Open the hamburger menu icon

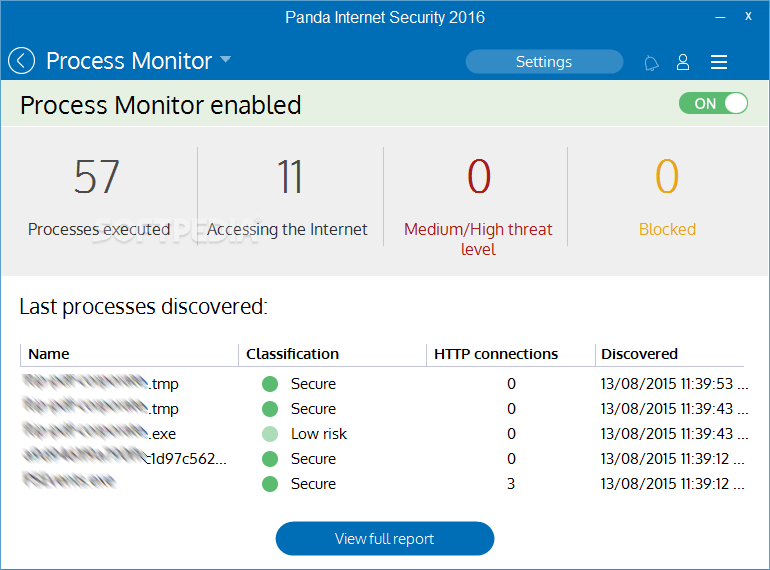click(719, 62)
